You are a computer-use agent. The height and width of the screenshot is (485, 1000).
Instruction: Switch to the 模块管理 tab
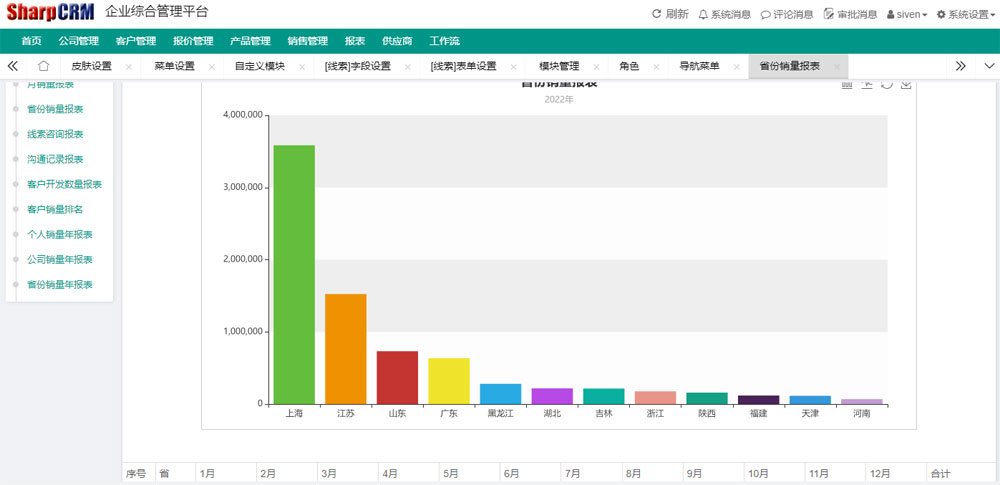559,66
